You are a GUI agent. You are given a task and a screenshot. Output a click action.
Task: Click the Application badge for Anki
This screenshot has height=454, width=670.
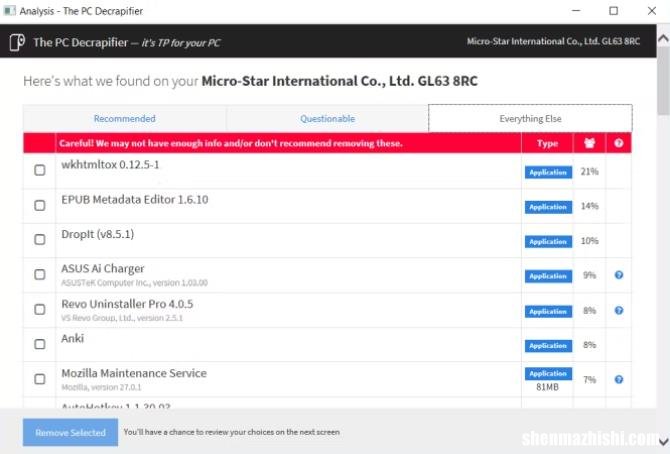coord(548,345)
